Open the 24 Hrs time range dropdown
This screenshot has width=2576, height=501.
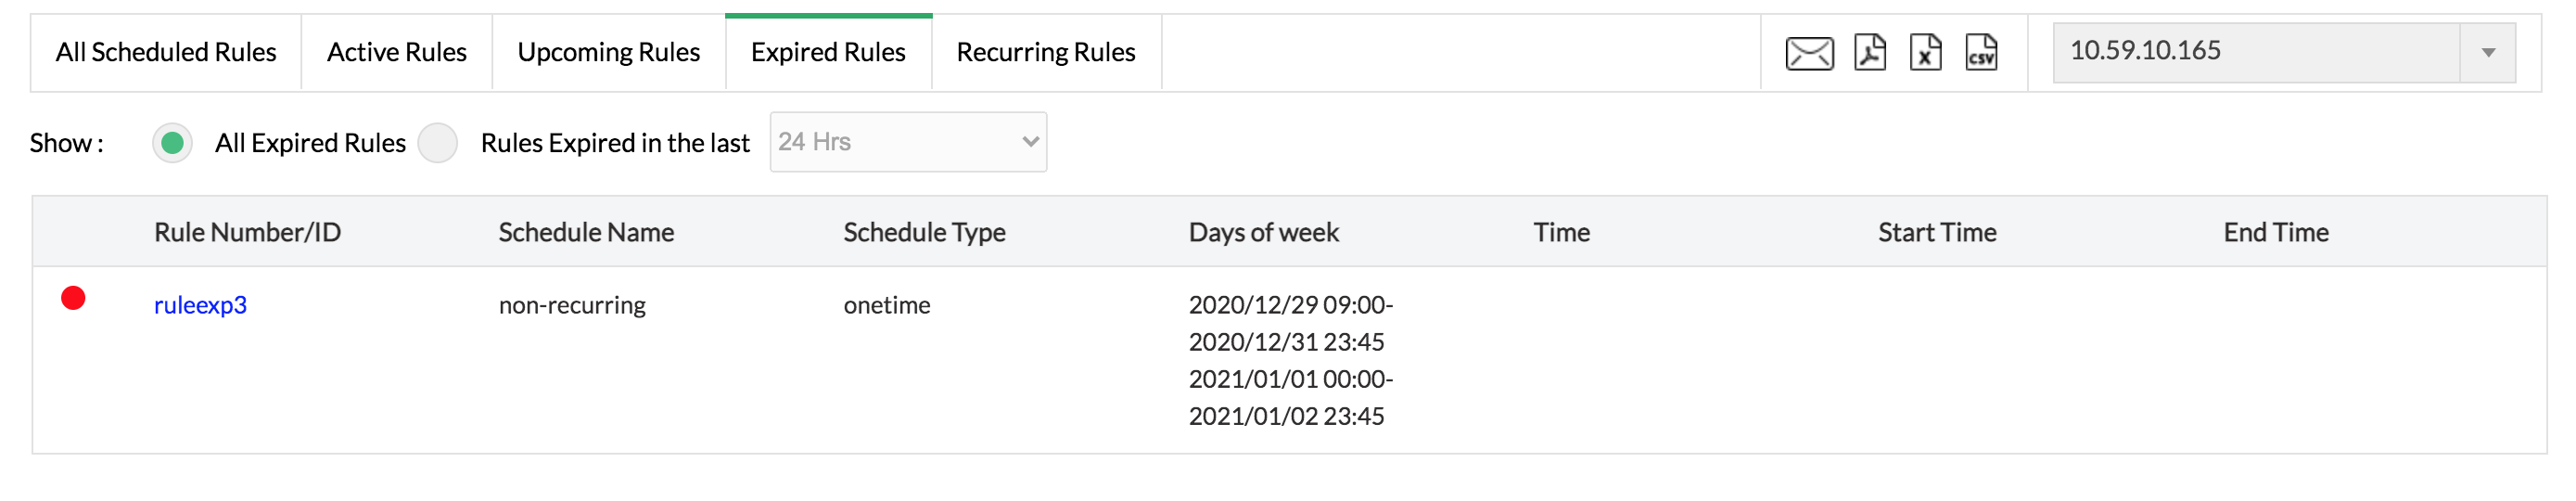pos(907,142)
